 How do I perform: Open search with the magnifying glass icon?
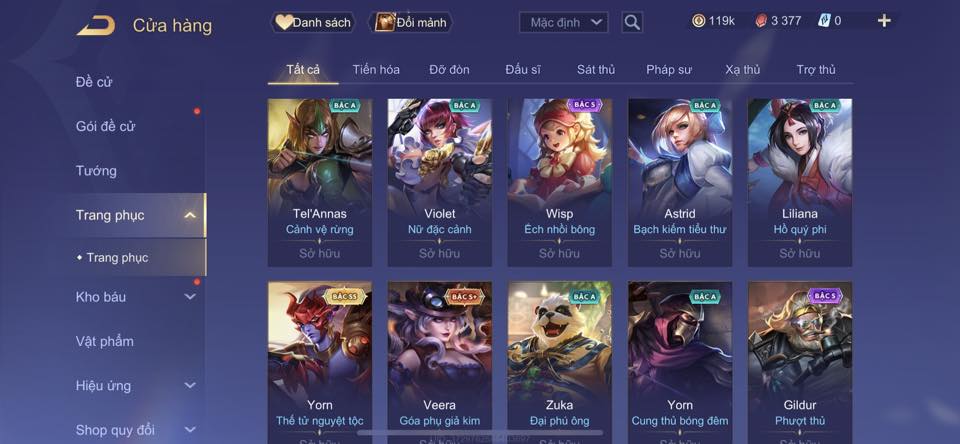[x=632, y=23]
